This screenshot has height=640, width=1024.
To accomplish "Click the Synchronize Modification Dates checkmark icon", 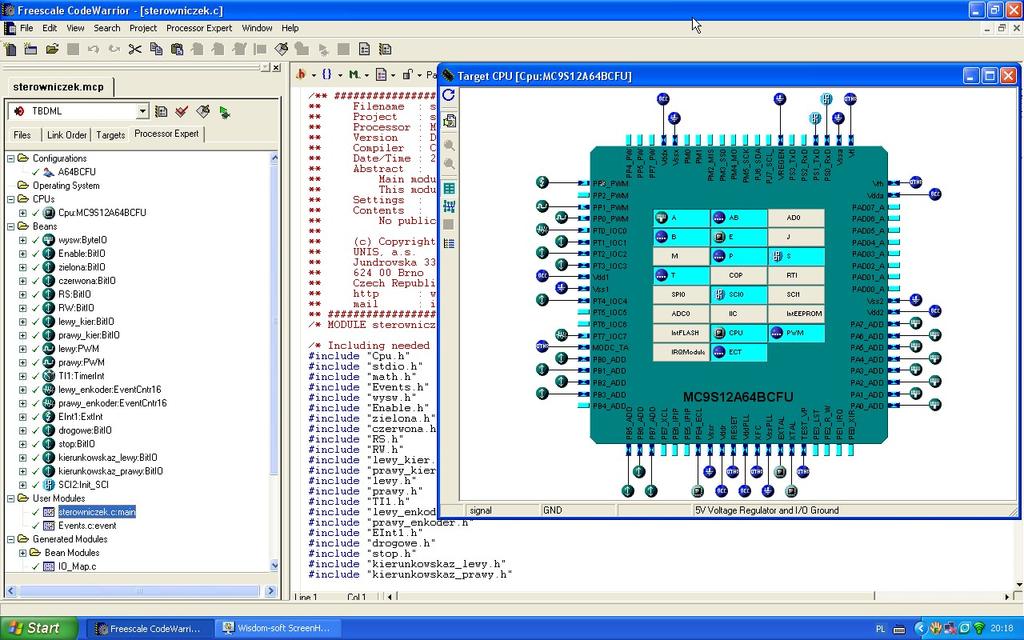I will [x=182, y=112].
